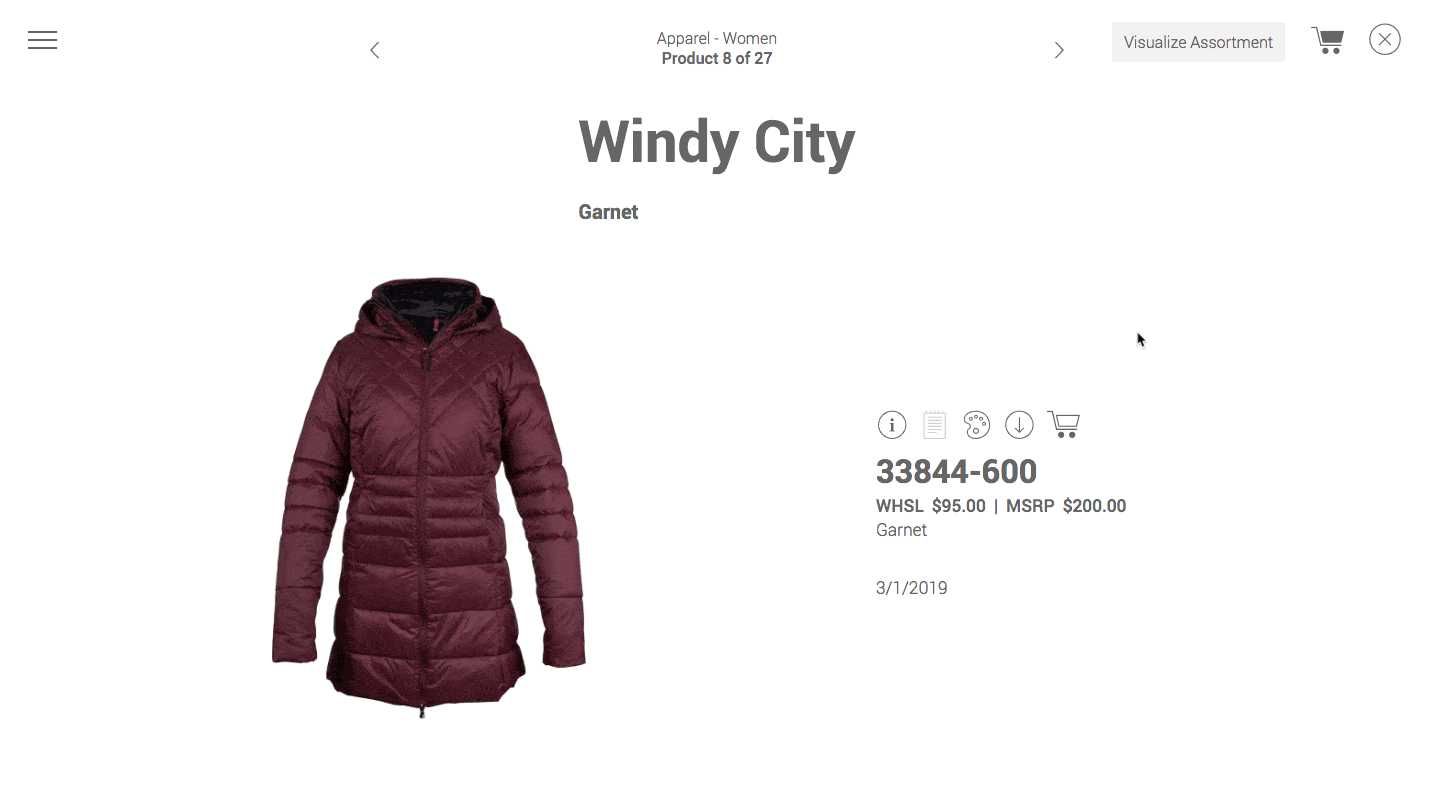Open the notes notepad icon
The image size is (1433, 793).
click(934, 425)
